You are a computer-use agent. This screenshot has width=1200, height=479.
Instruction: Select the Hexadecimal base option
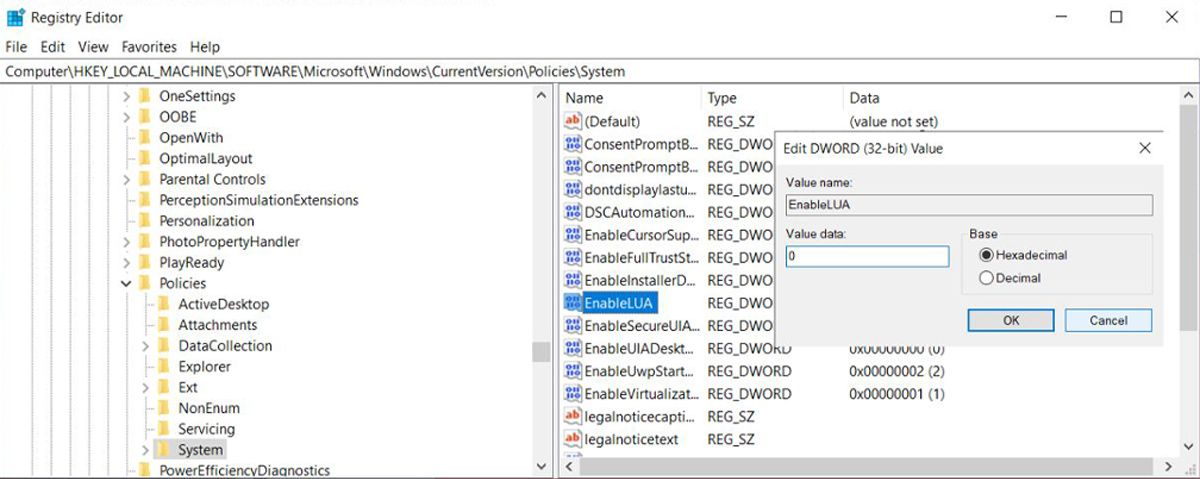[x=1024, y=255]
